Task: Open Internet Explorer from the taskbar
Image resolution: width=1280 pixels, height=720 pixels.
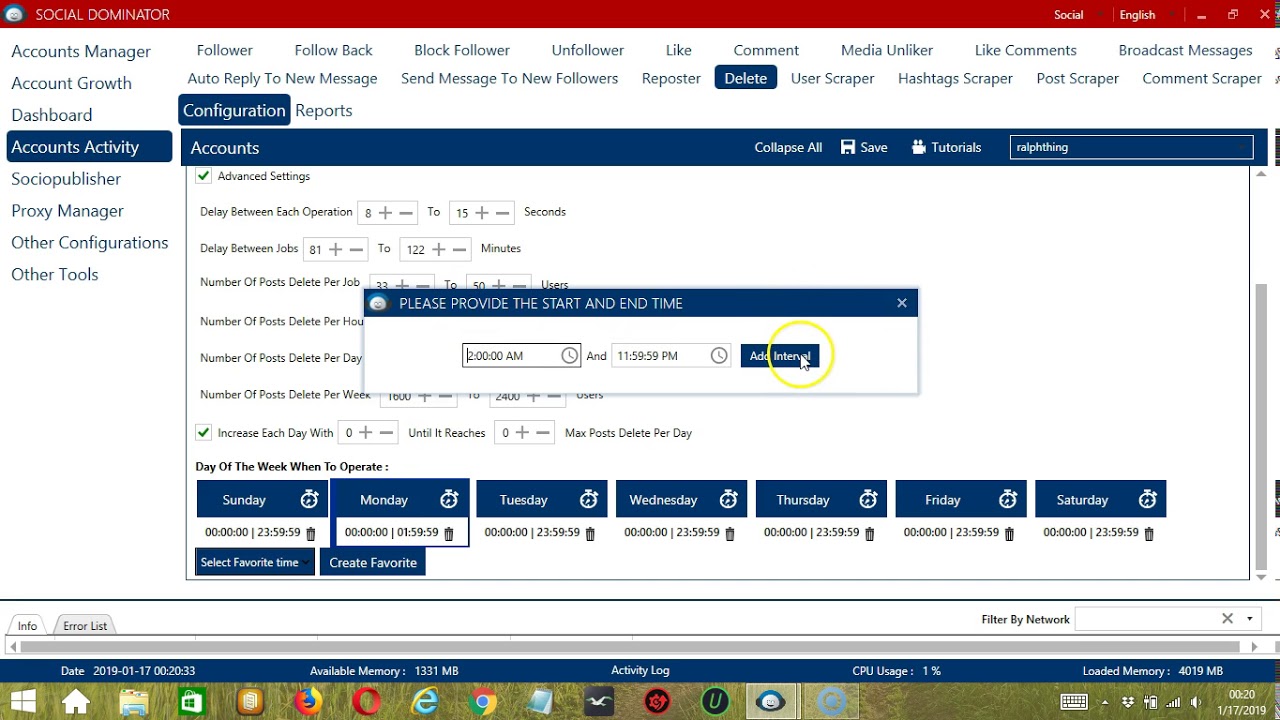Action: (x=425, y=702)
